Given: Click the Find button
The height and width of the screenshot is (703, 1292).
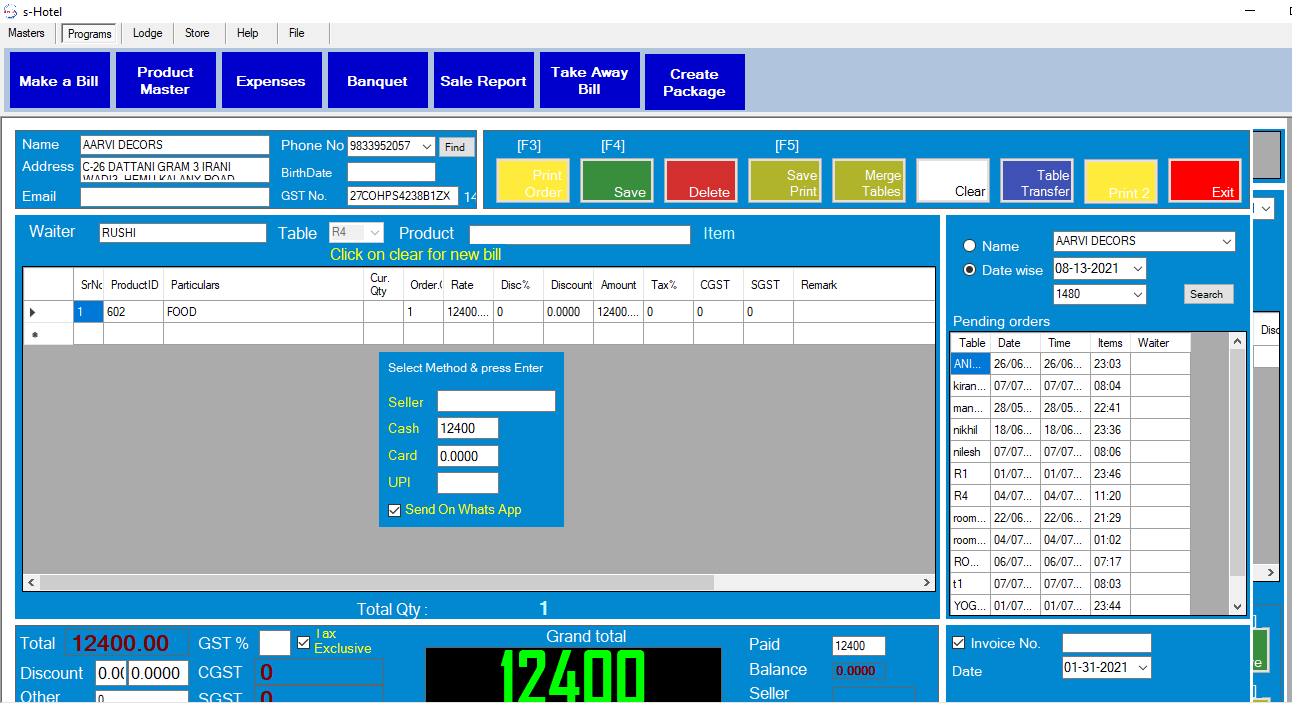Looking at the screenshot, I should 455,147.
